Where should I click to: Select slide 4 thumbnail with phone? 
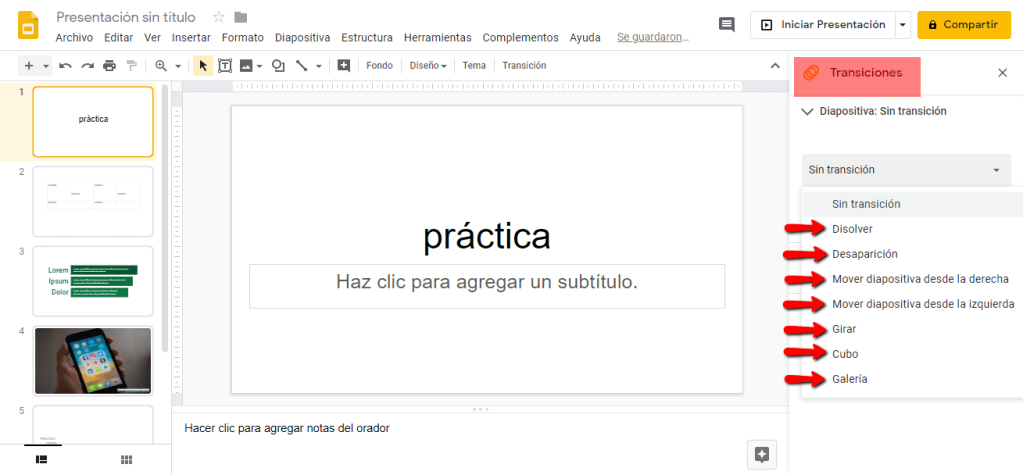pyautogui.click(x=93, y=361)
